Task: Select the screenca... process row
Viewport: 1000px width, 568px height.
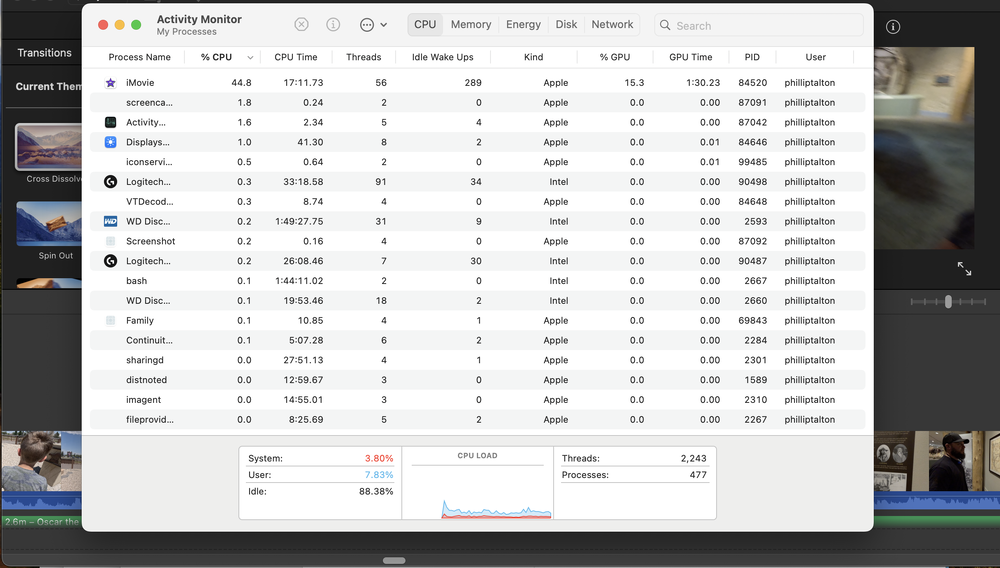Action: (477, 103)
